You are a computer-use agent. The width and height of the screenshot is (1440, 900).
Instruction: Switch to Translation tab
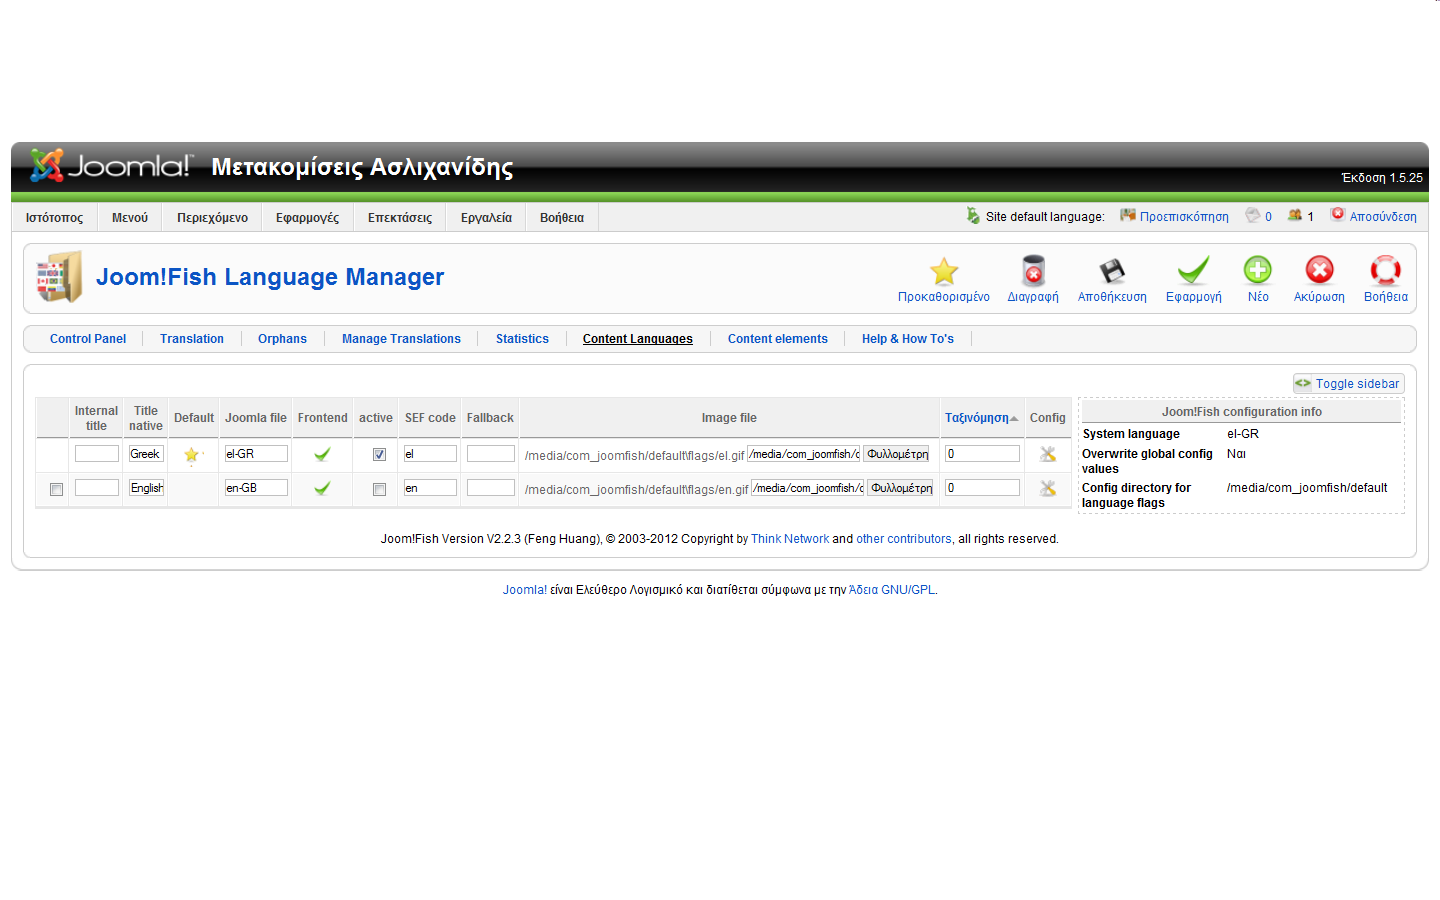(x=192, y=339)
